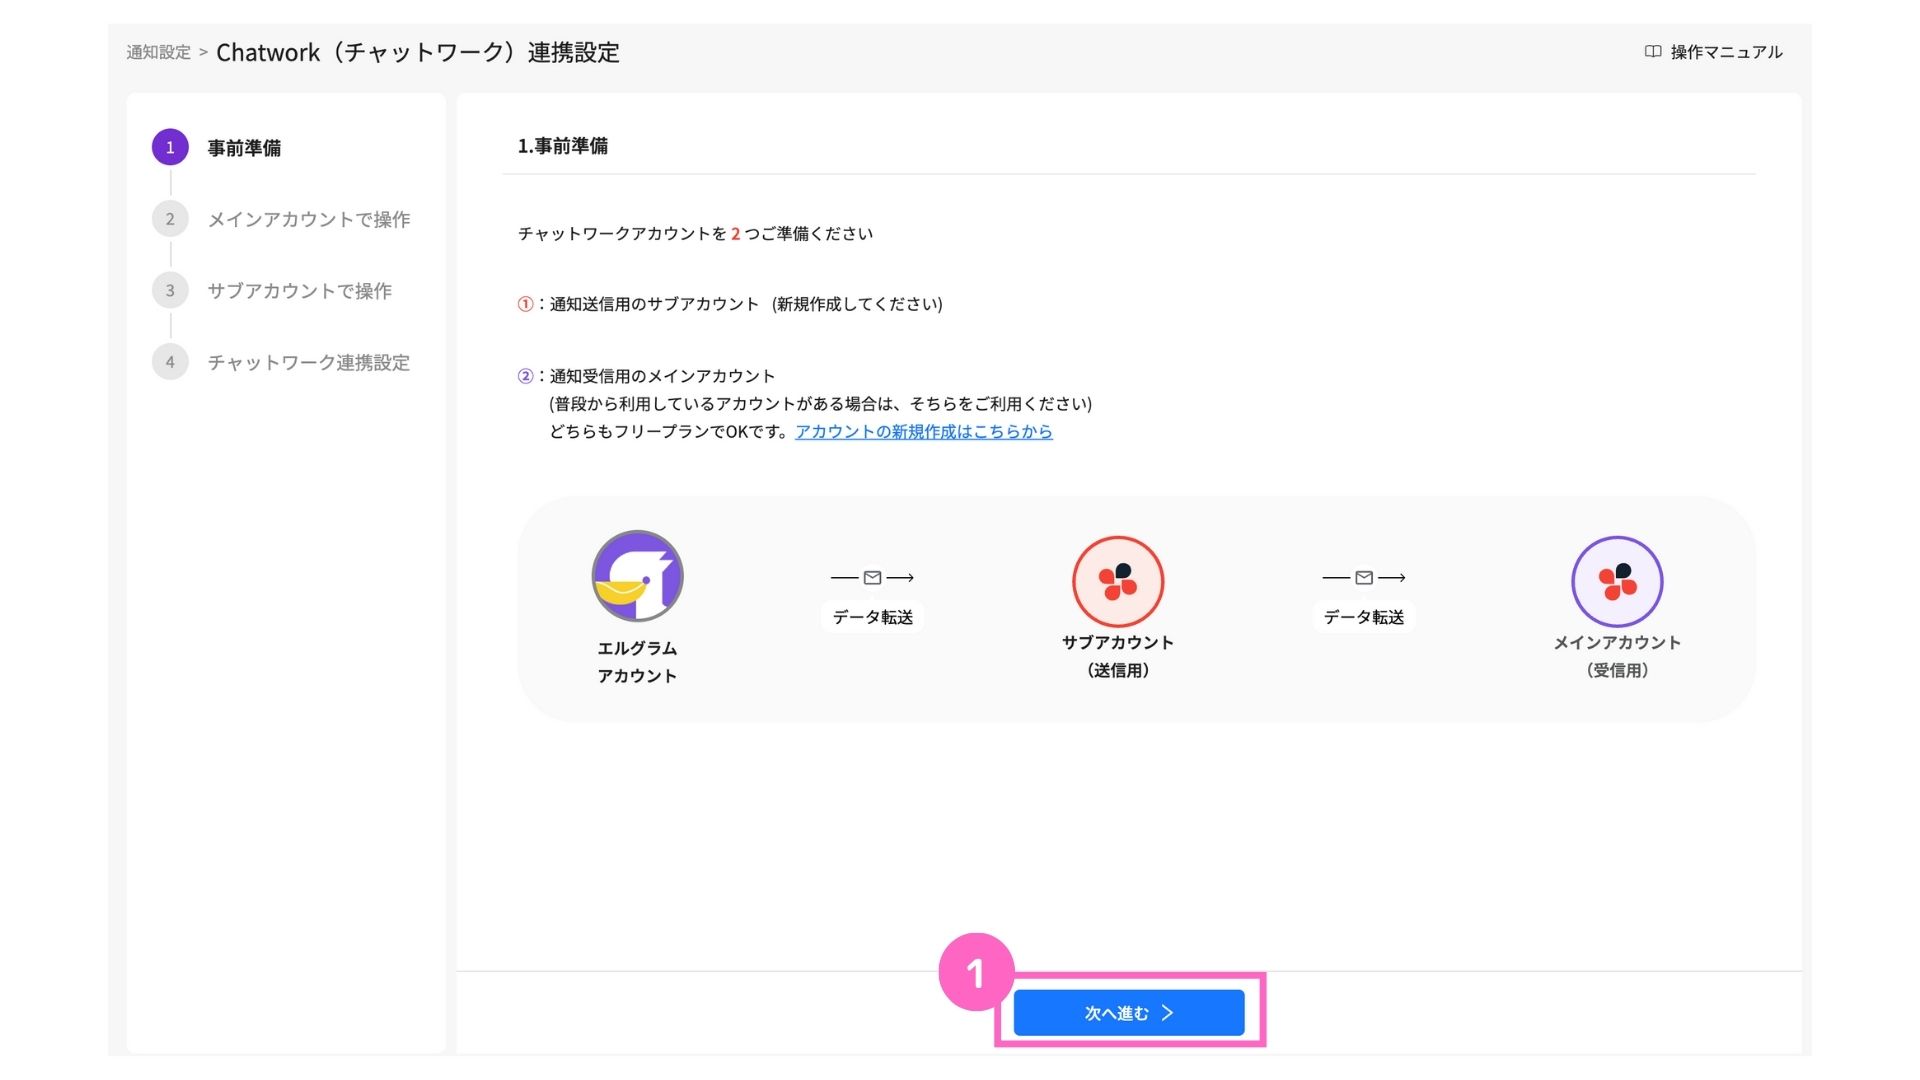The image size is (1920, 1080).
Task: Go back to 通知設定 breadcrumb
Action: click(x=158, y=52)
